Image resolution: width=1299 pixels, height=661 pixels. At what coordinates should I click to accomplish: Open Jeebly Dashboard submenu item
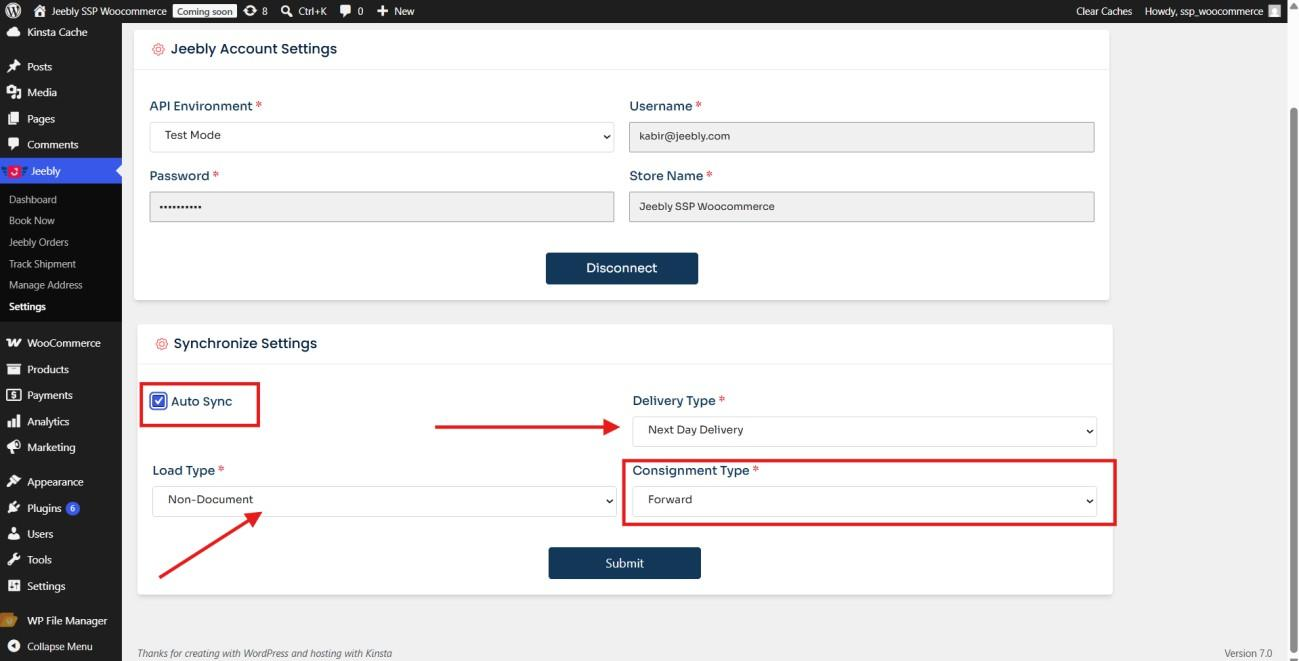[x=33, y=200]
